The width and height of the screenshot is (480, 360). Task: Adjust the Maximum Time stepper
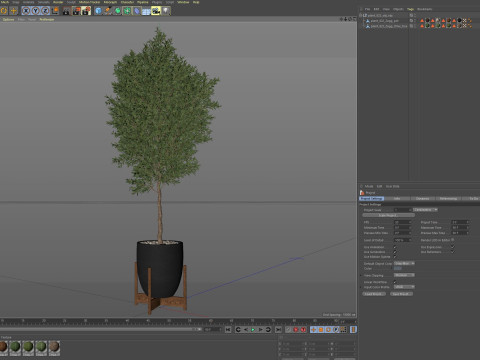[468, 228]
